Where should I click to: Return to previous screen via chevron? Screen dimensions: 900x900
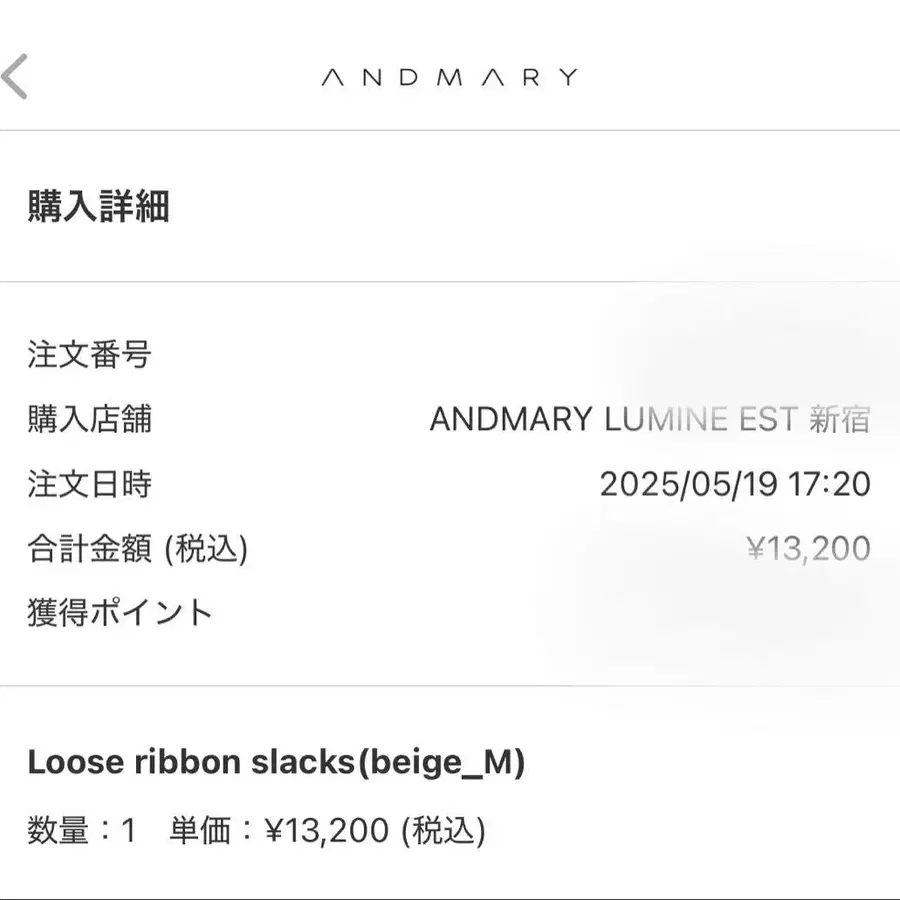[x=14, y=76]
